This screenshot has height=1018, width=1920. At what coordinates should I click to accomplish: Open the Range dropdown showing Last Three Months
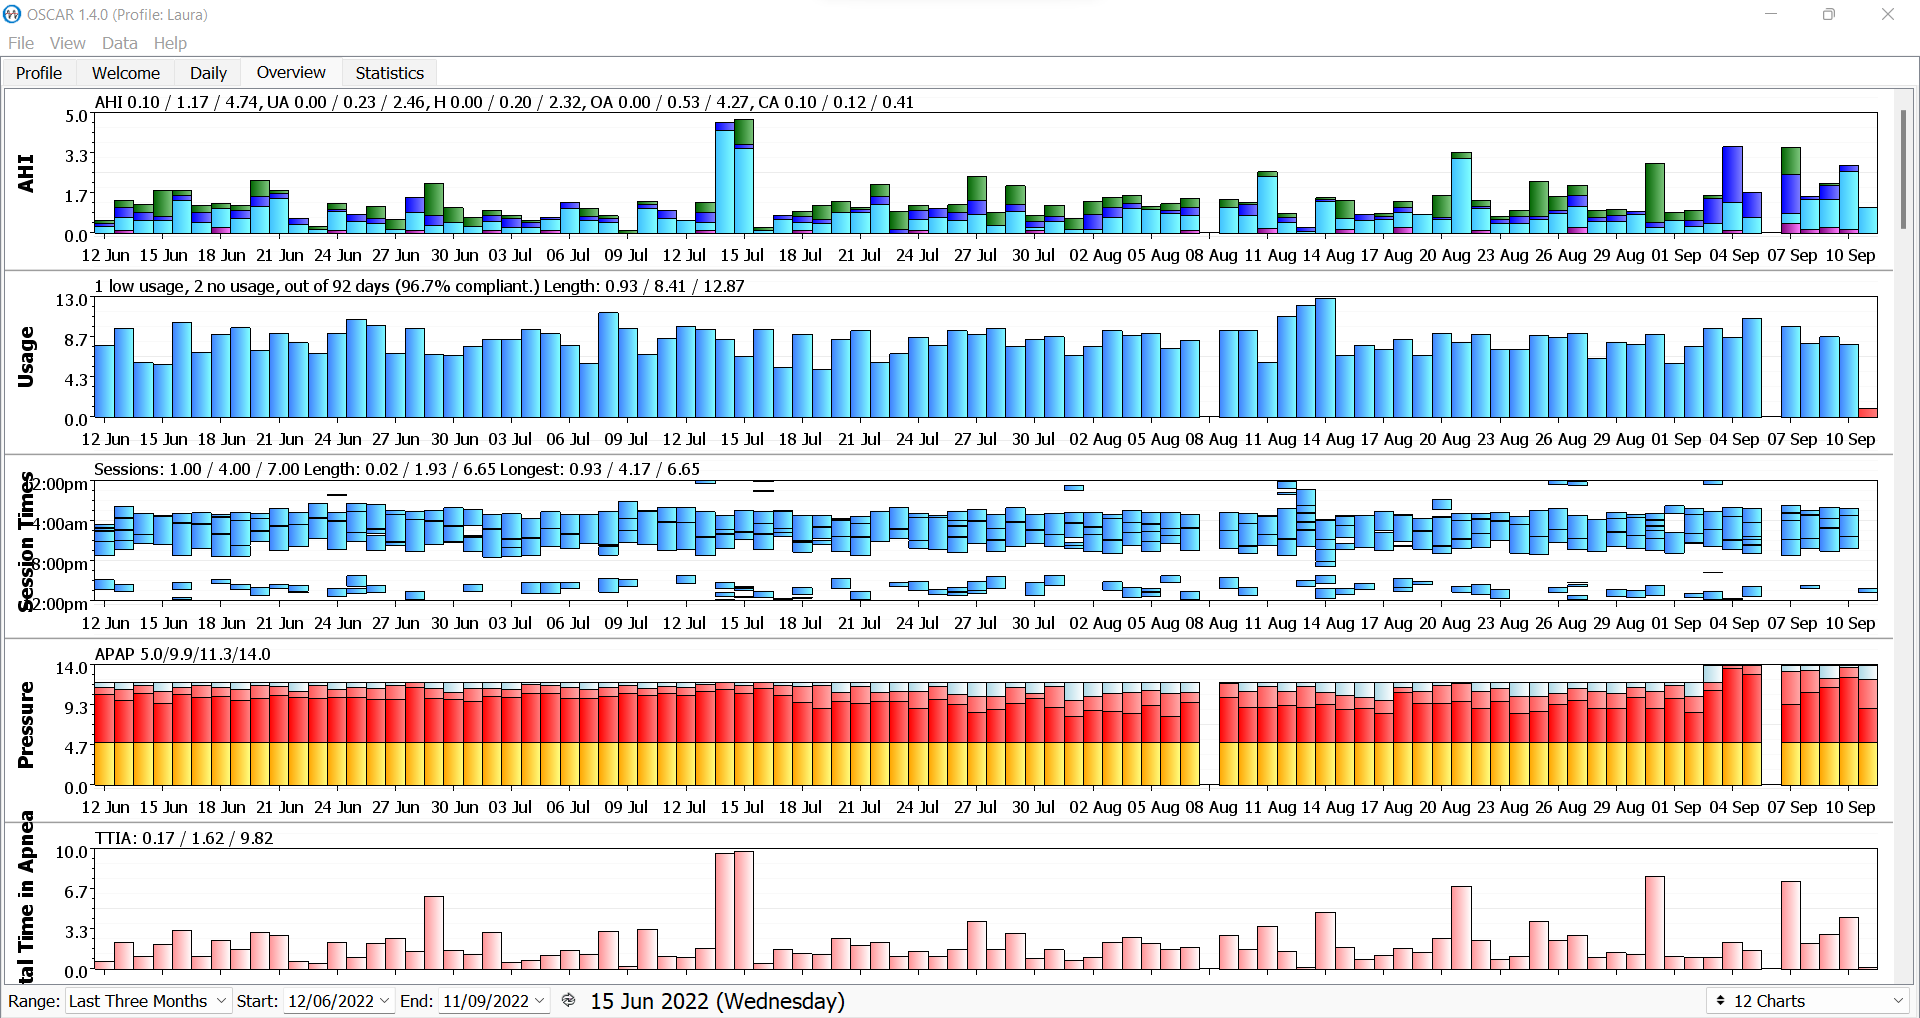click(x=147, y=1001)
